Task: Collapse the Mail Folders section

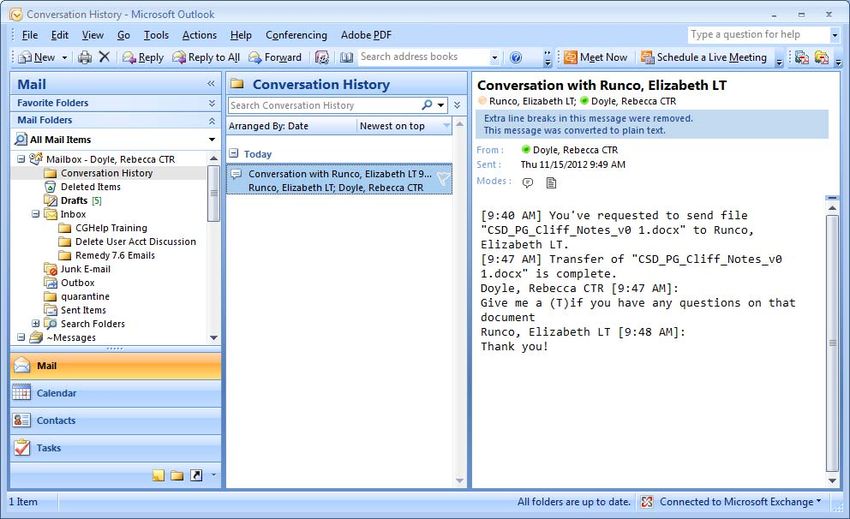Action: 212,120
